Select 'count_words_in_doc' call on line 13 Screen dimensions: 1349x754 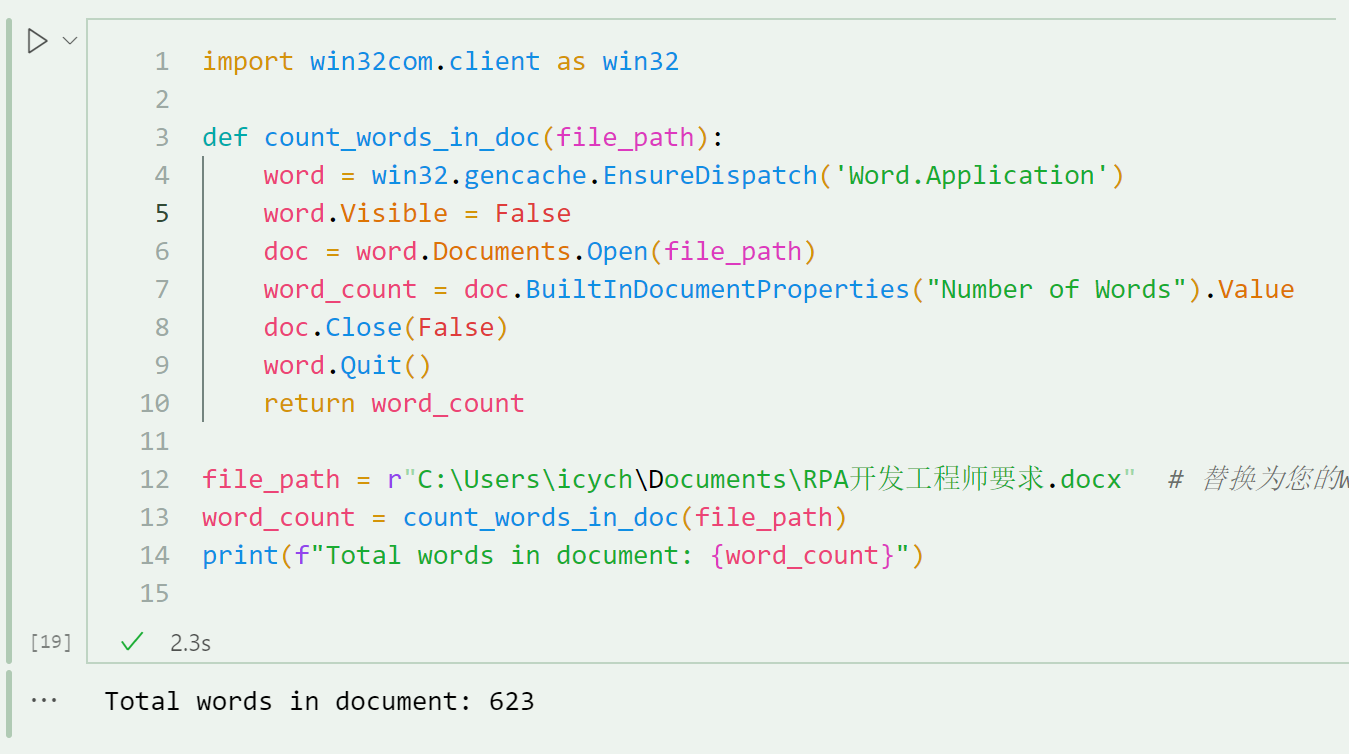[x=540, y=518]
